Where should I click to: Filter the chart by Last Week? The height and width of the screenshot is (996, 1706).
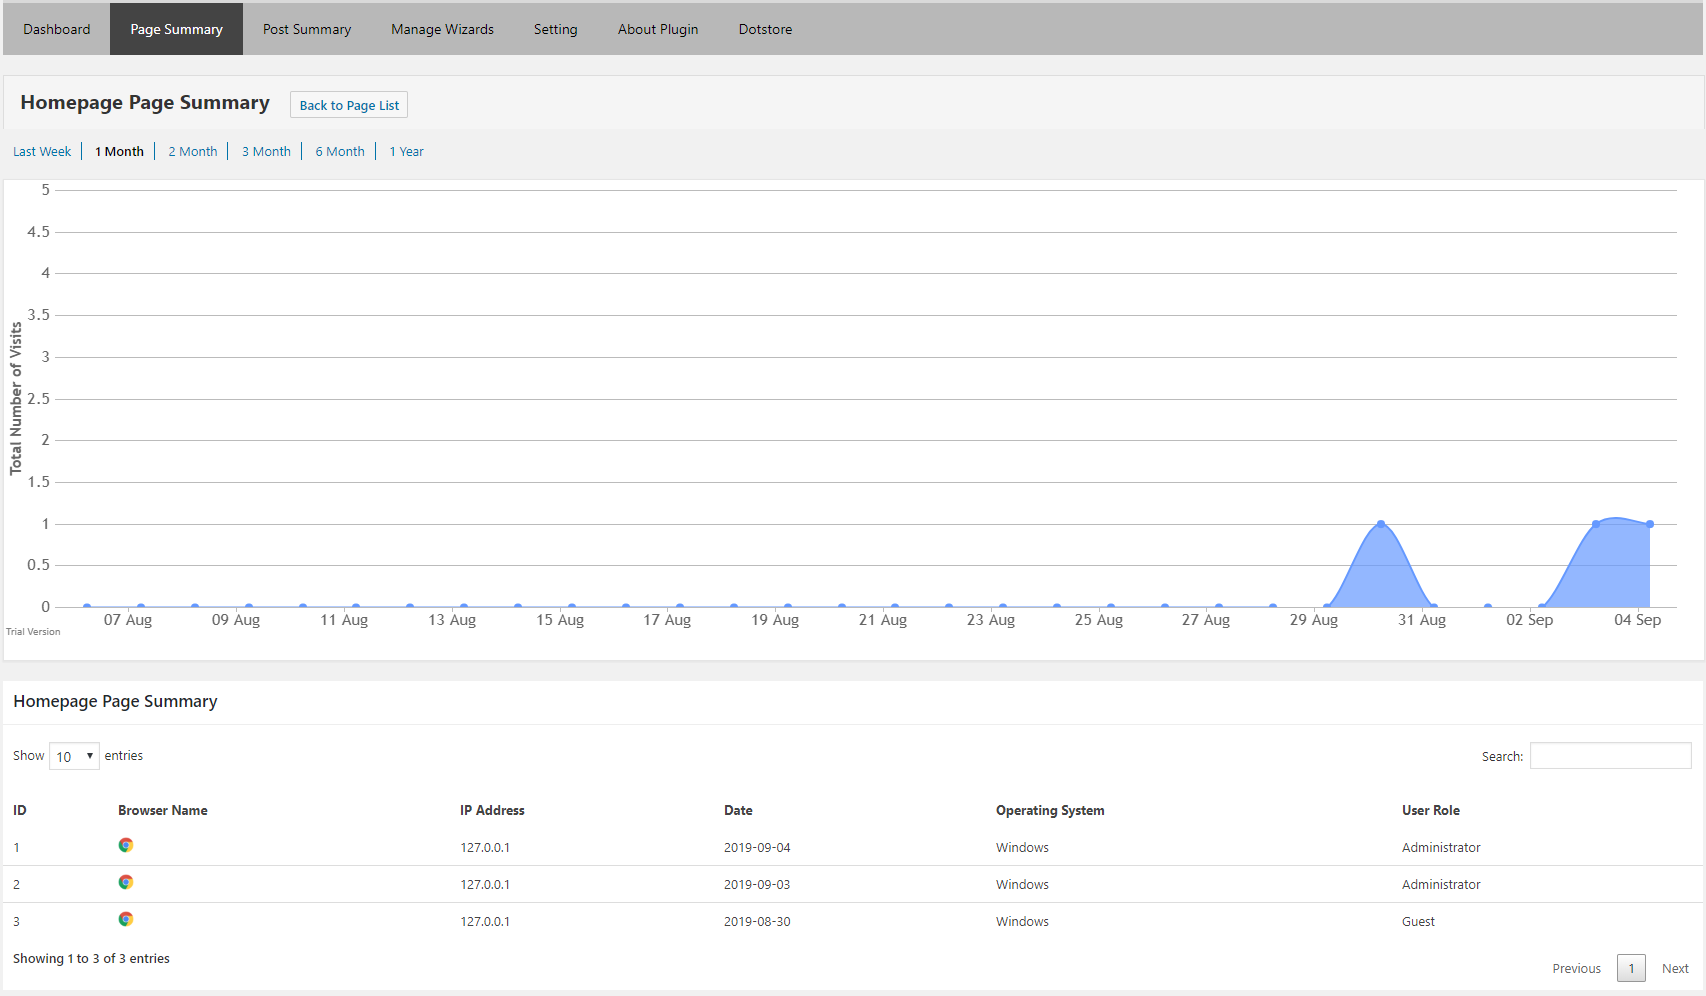42,152
